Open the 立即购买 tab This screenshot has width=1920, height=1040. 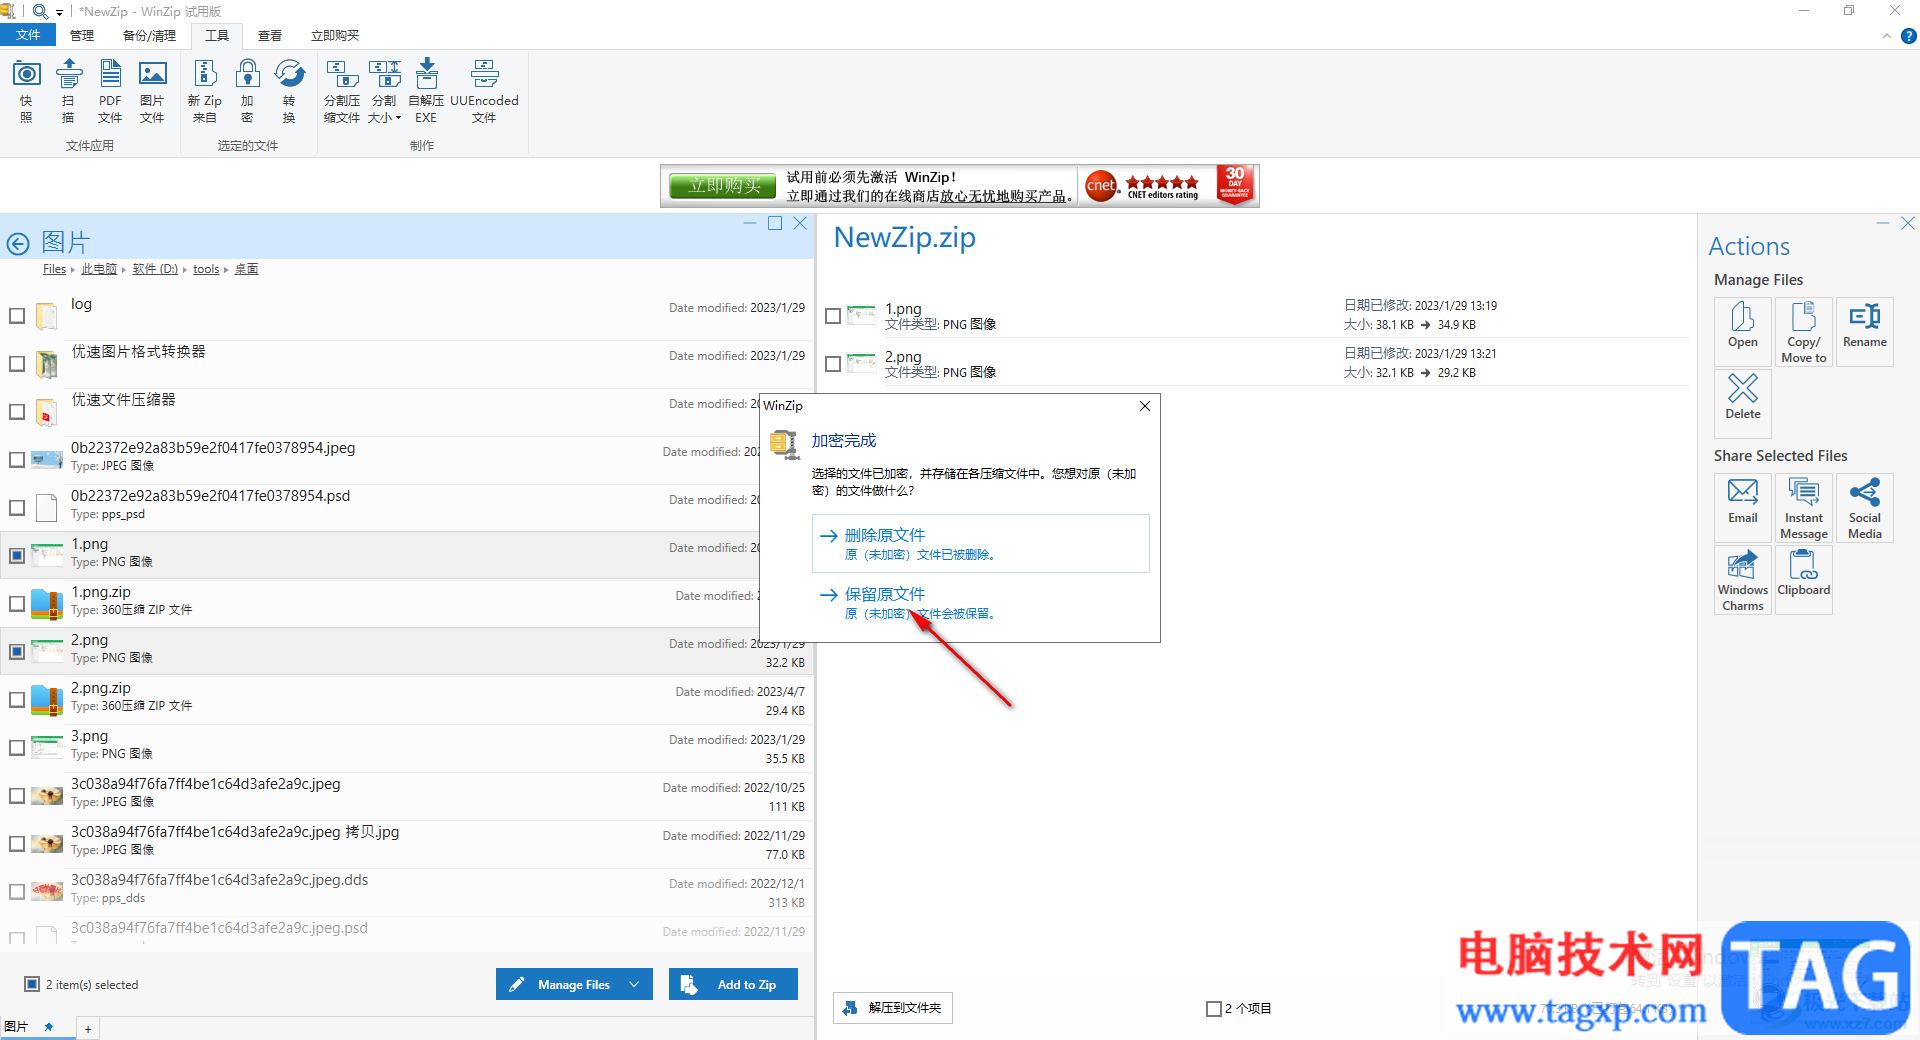[335, 35]
